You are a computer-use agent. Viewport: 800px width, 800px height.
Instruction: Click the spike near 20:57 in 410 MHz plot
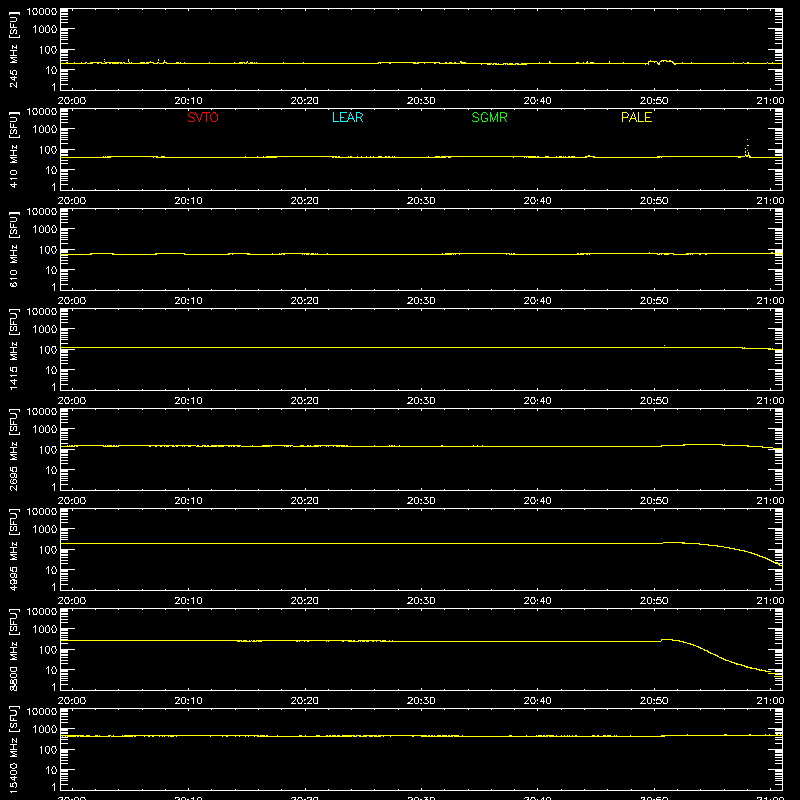click(747, 149)
